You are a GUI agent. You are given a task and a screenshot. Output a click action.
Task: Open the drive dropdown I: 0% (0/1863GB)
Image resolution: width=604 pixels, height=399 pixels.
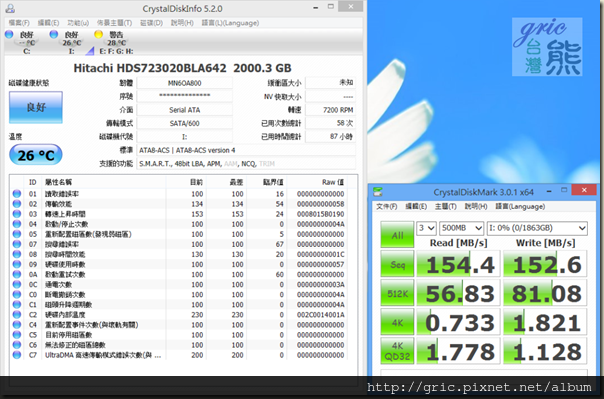click(x=537, y=228)
